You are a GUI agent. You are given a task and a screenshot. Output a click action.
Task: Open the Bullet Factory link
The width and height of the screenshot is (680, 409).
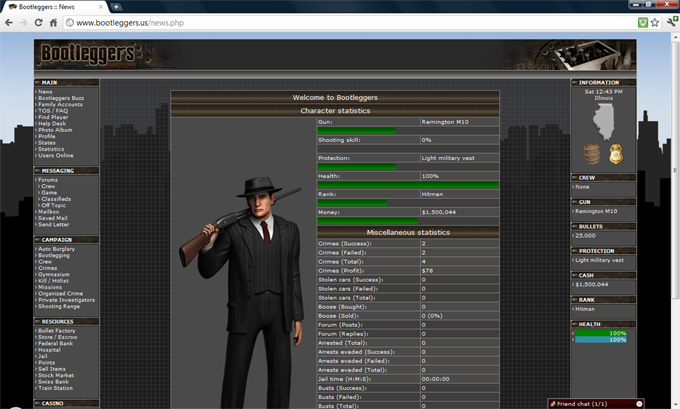coord(57,330)
